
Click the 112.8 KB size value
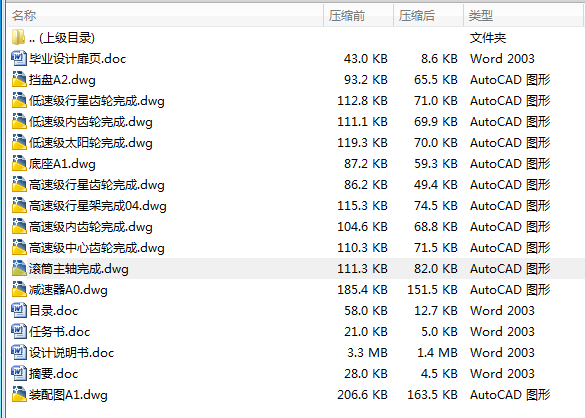tap(362, 100)
